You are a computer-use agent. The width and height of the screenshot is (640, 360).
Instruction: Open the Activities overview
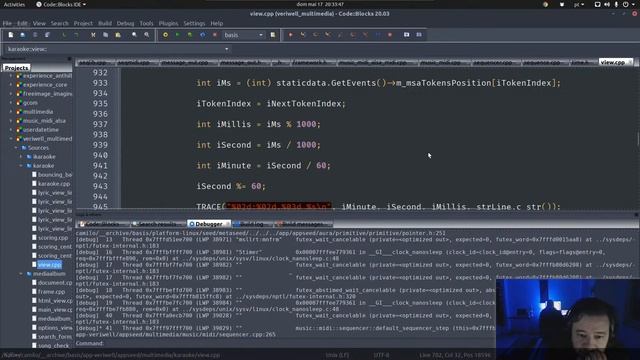[14, 4]
